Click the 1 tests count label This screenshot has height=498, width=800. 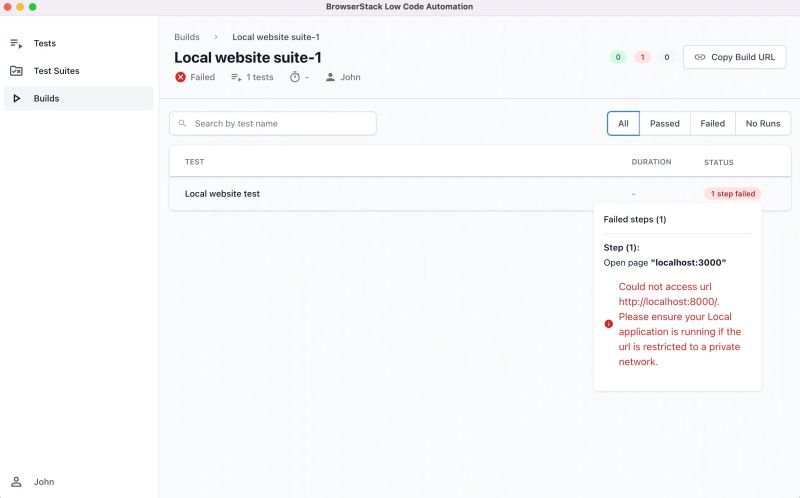tap(260, 77)
